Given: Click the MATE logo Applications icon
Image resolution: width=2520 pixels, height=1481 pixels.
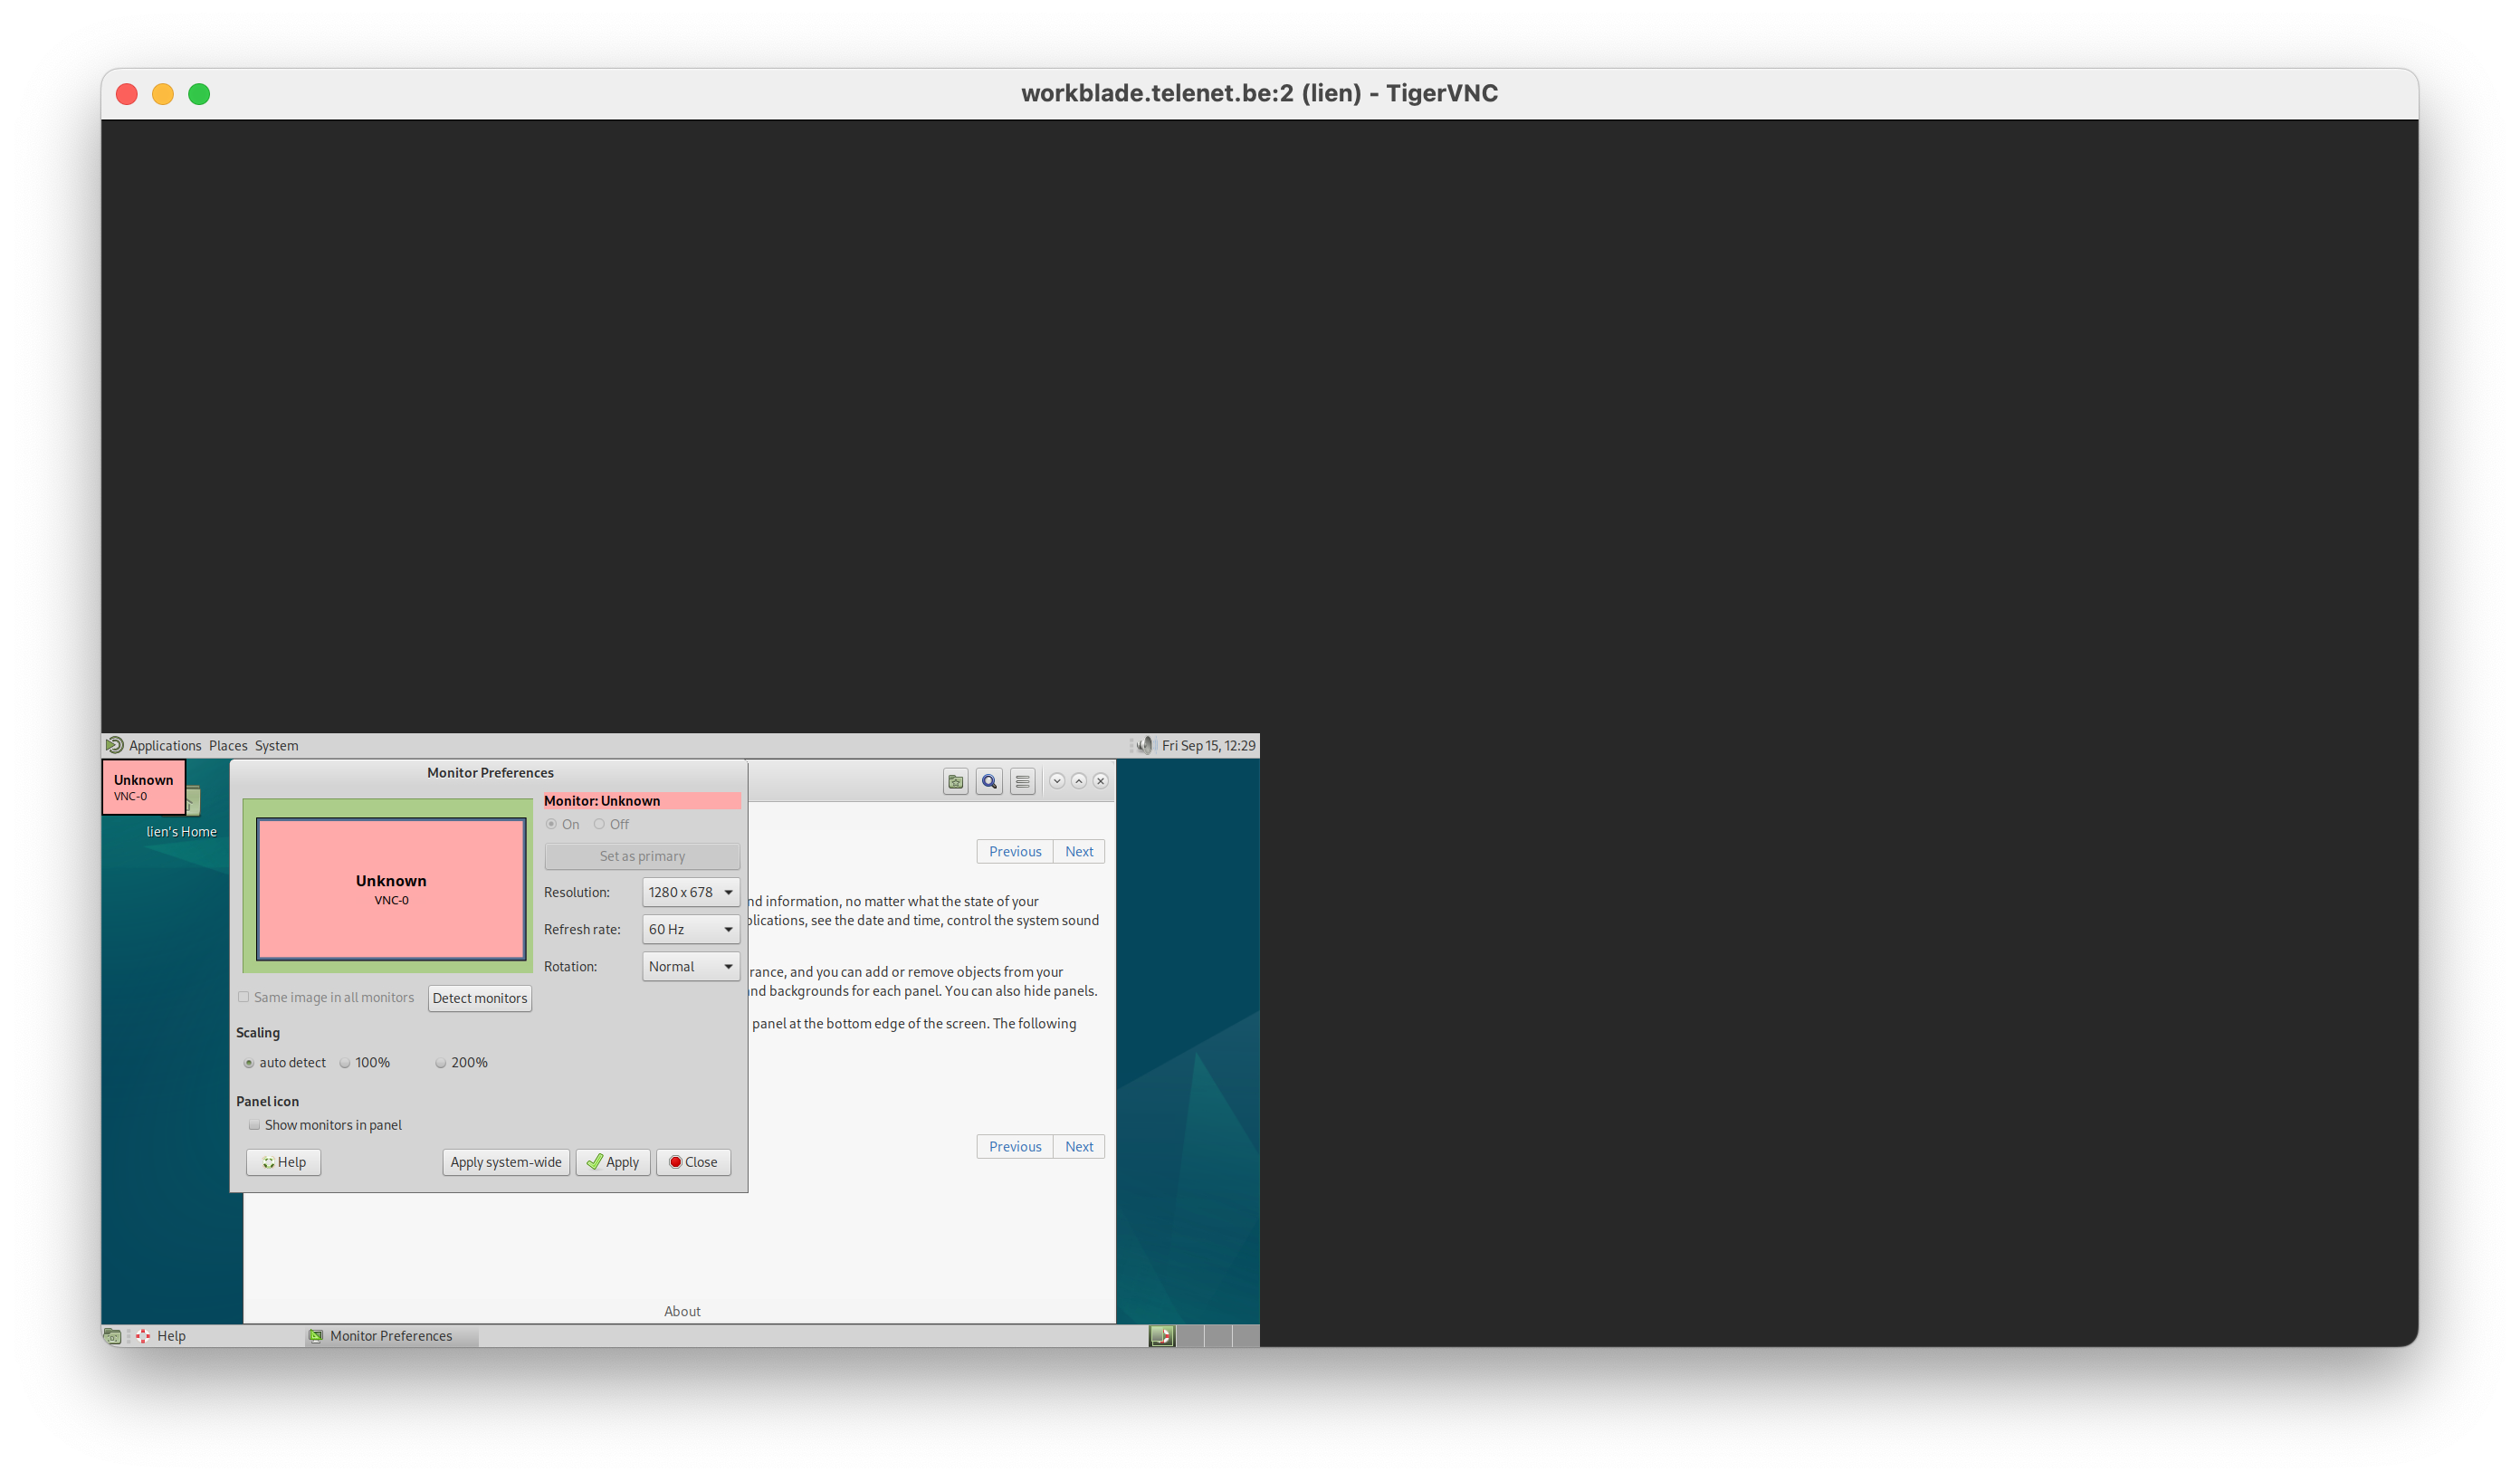Looking at the screenshot, I should point(115,745).
